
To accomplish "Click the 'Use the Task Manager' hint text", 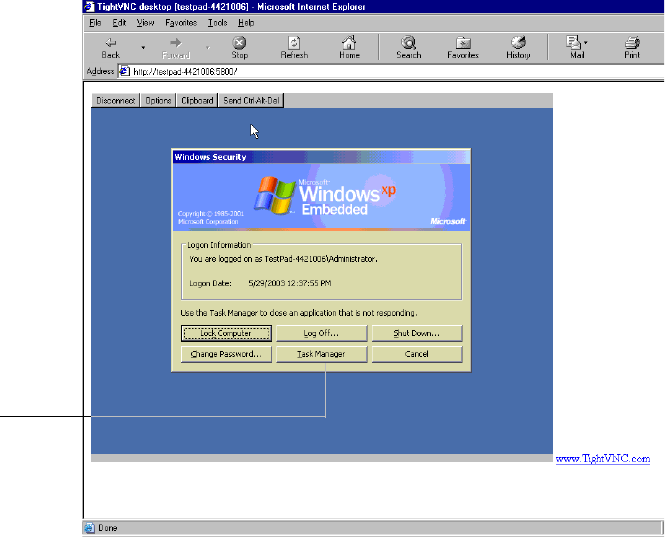I will point(299,313).
